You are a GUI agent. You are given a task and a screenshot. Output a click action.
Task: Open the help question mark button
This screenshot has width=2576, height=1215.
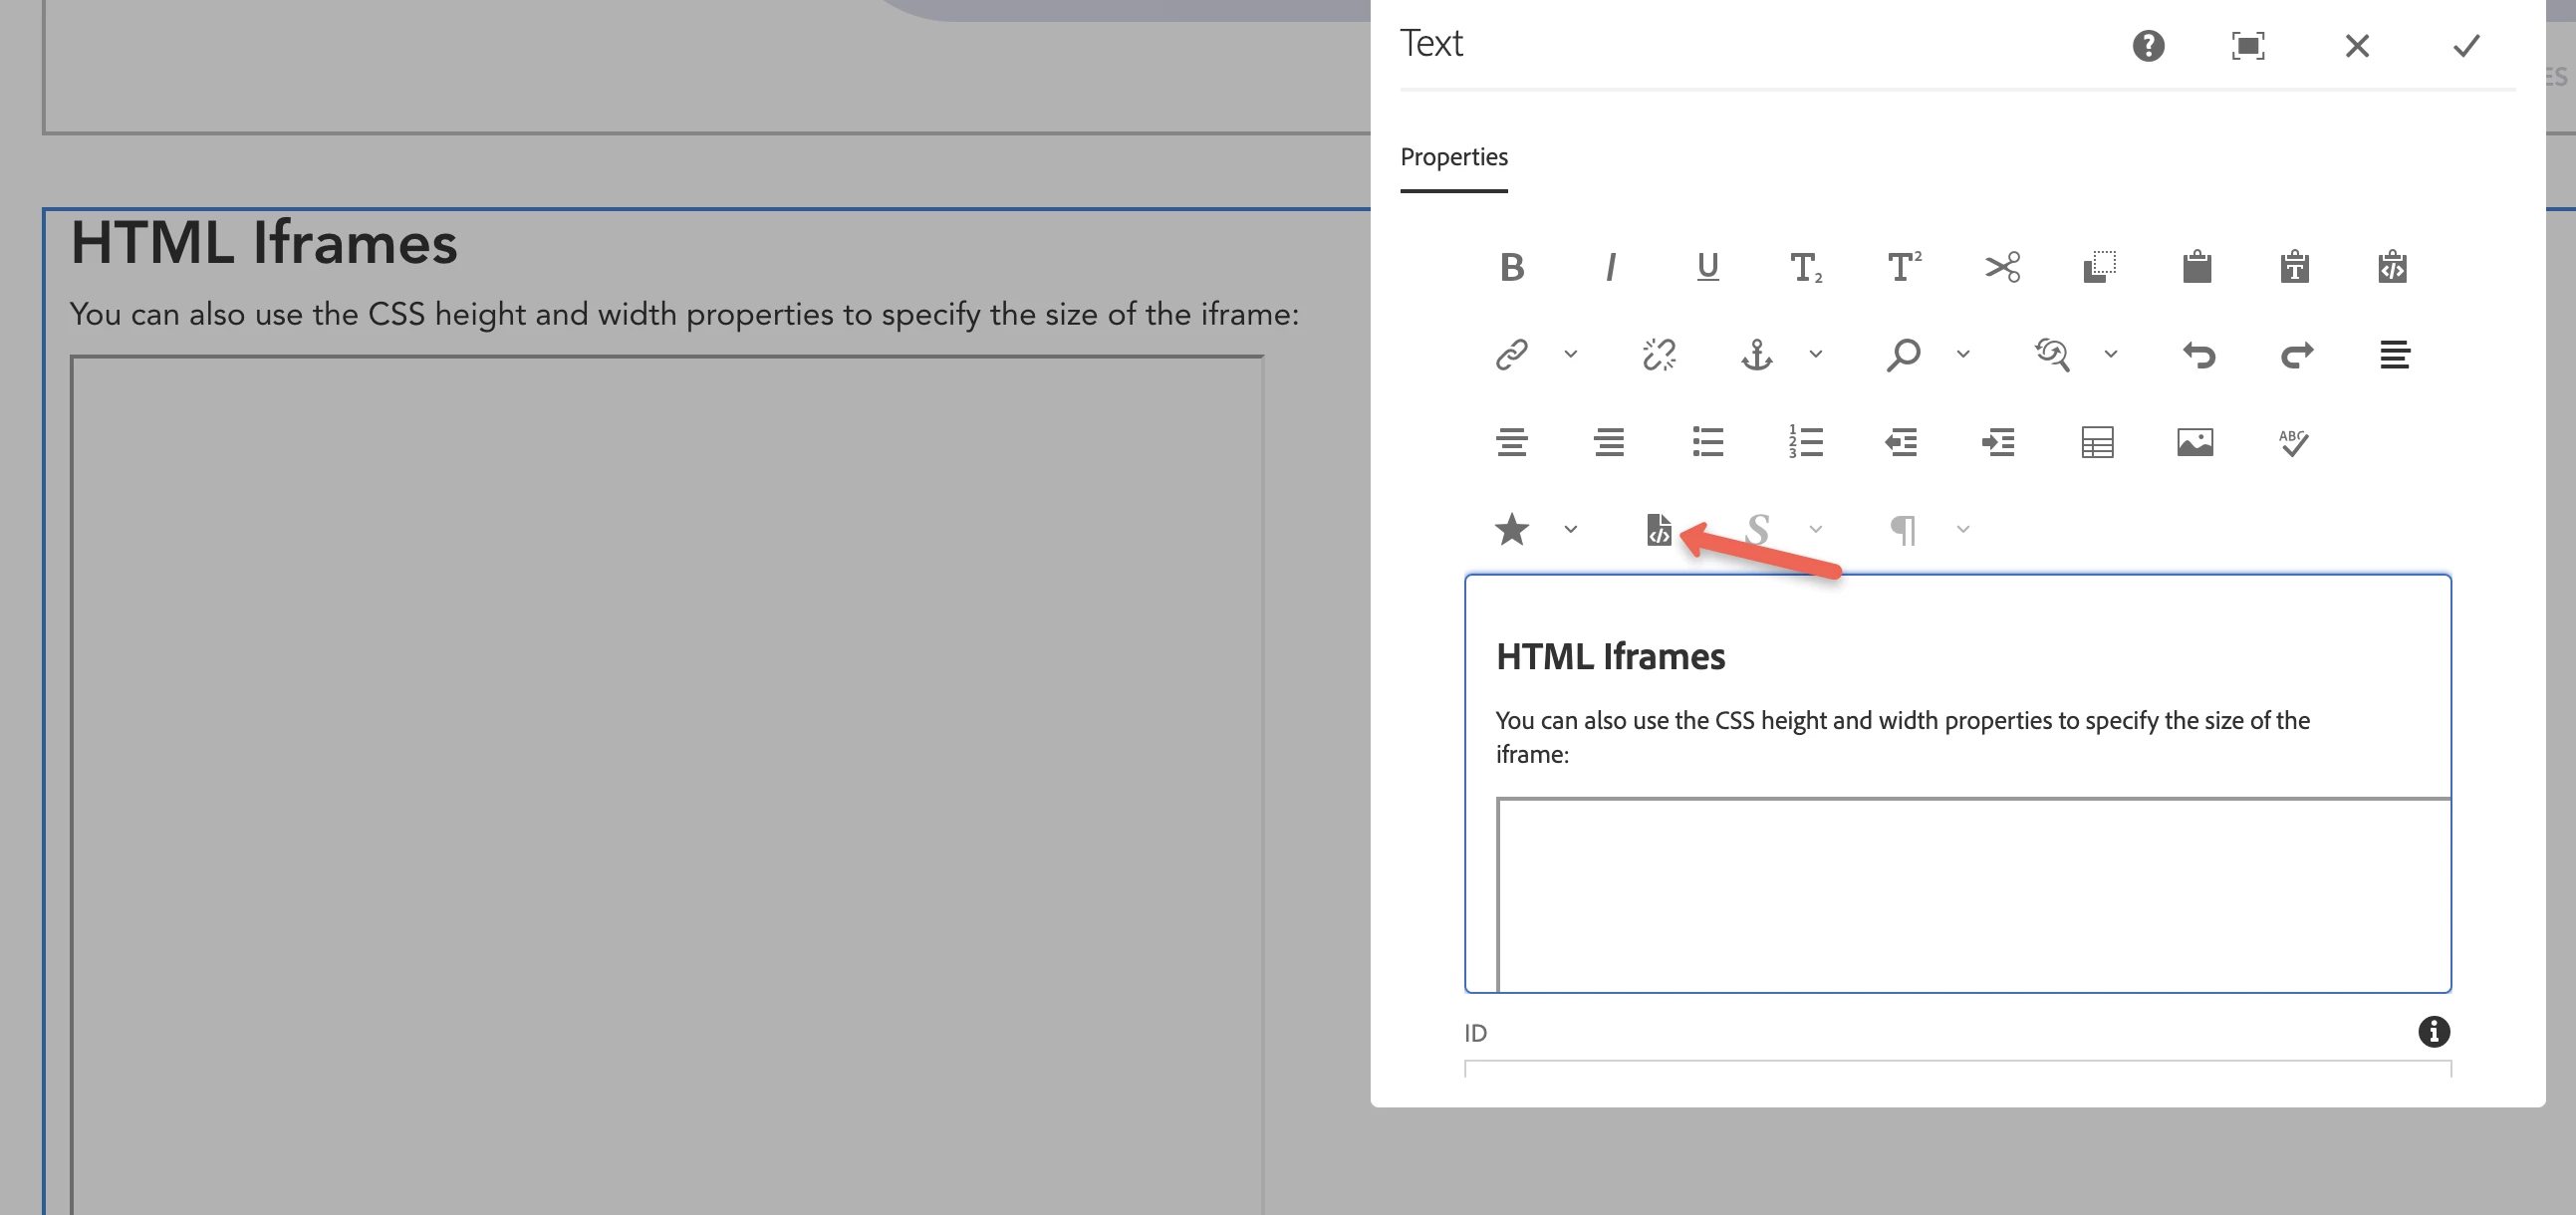point(2148,46)
